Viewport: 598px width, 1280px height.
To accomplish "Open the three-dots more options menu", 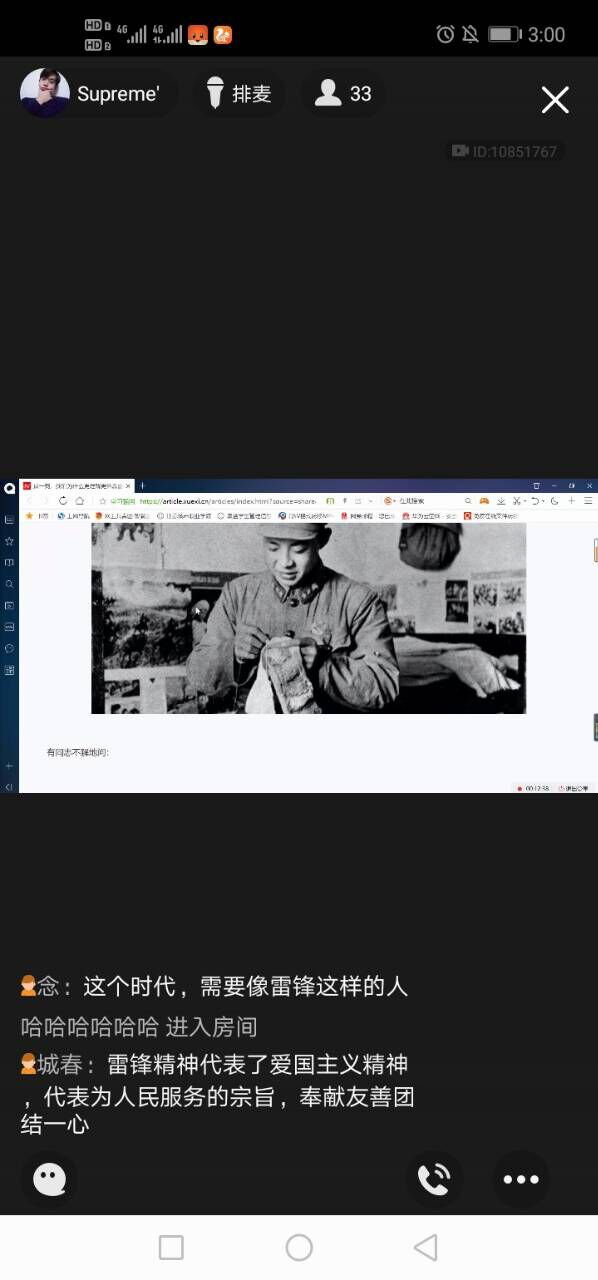I will point(521,1179).
